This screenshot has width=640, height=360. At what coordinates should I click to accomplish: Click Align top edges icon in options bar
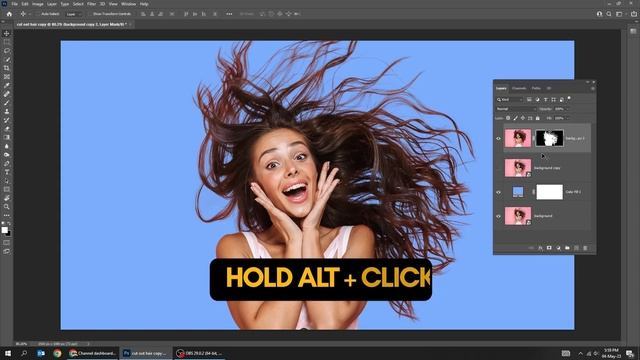[186, 14]
